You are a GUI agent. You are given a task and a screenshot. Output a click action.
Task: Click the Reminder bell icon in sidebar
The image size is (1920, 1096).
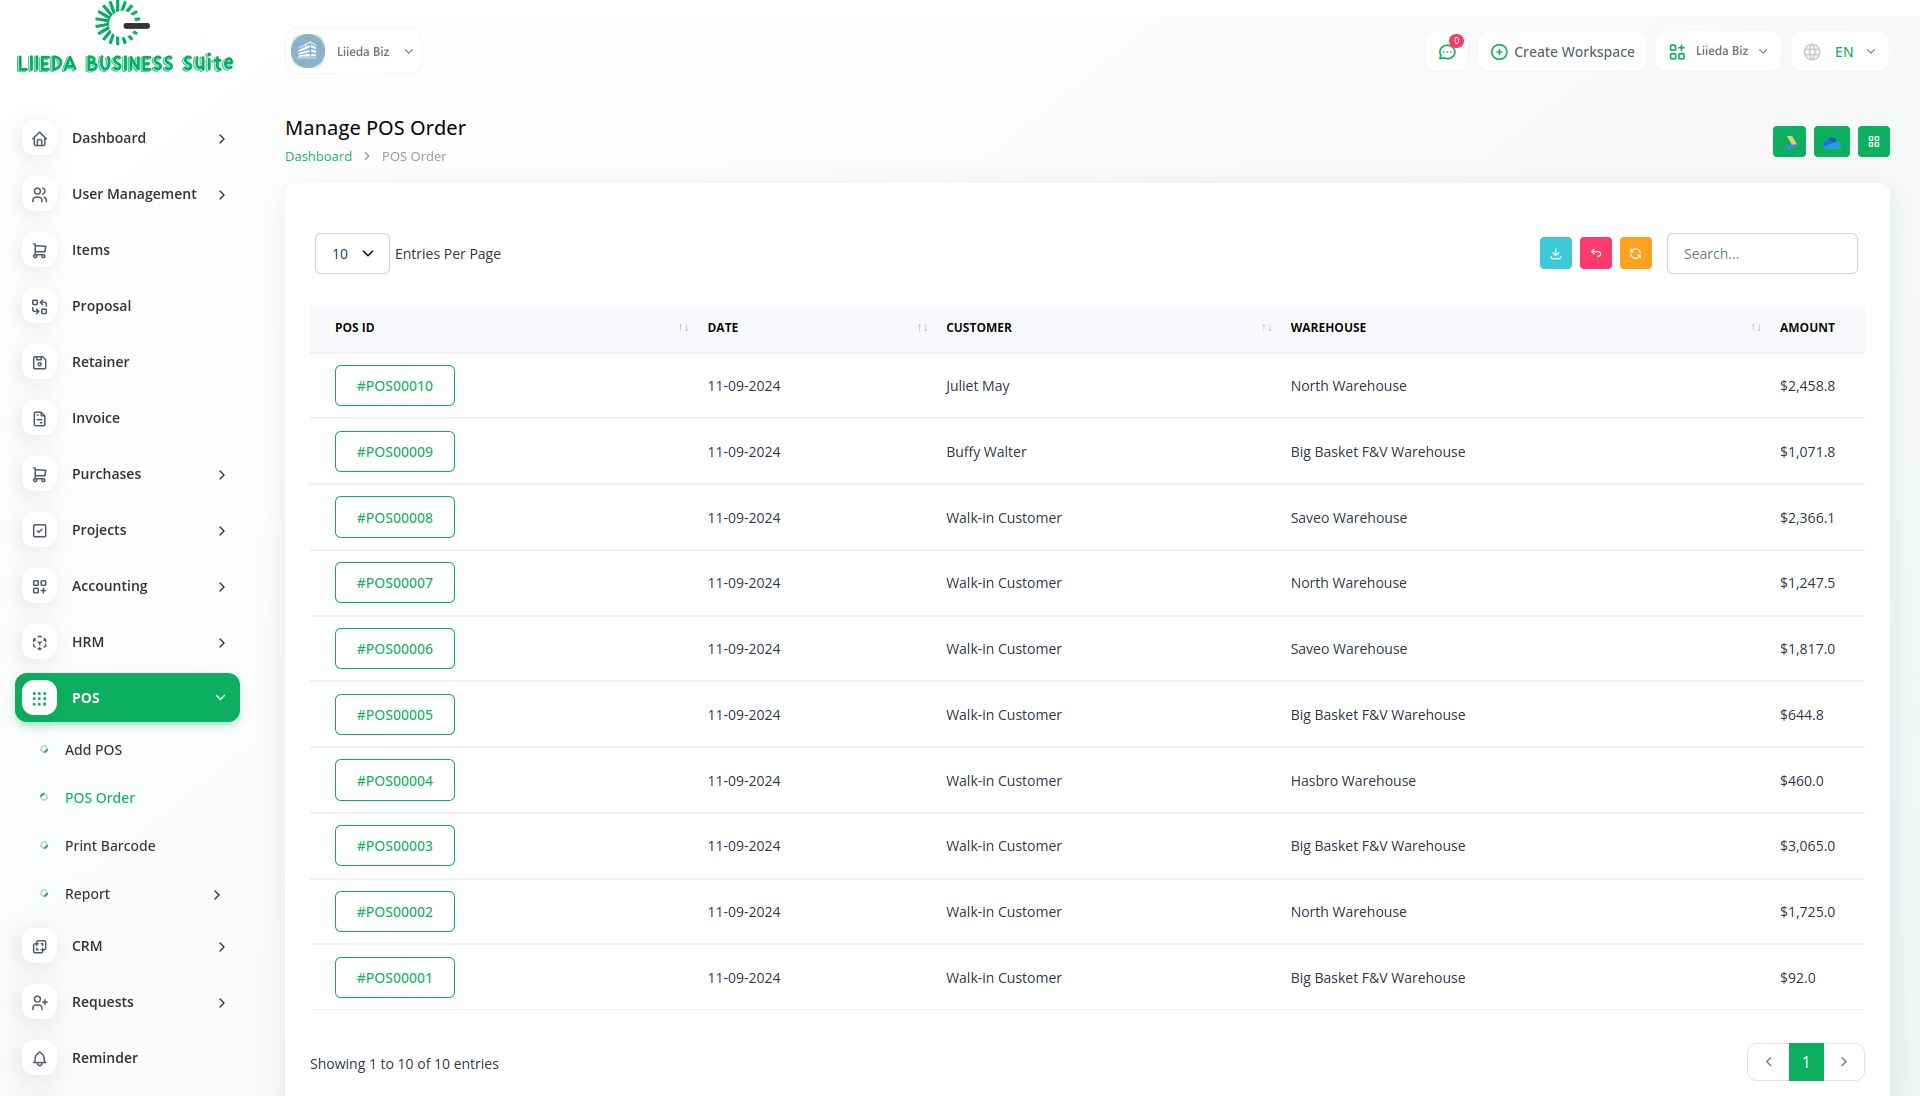(x=40, y=1058)
